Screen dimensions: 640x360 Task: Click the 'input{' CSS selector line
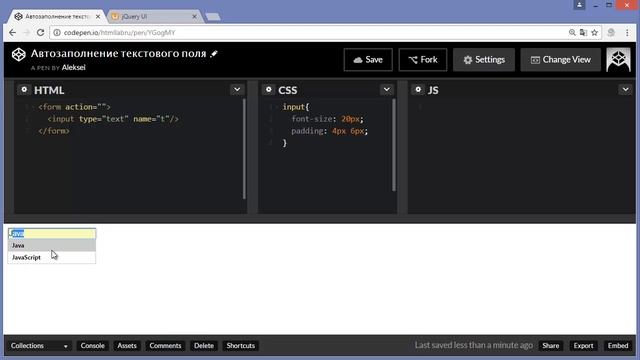(x=296, y=107)
